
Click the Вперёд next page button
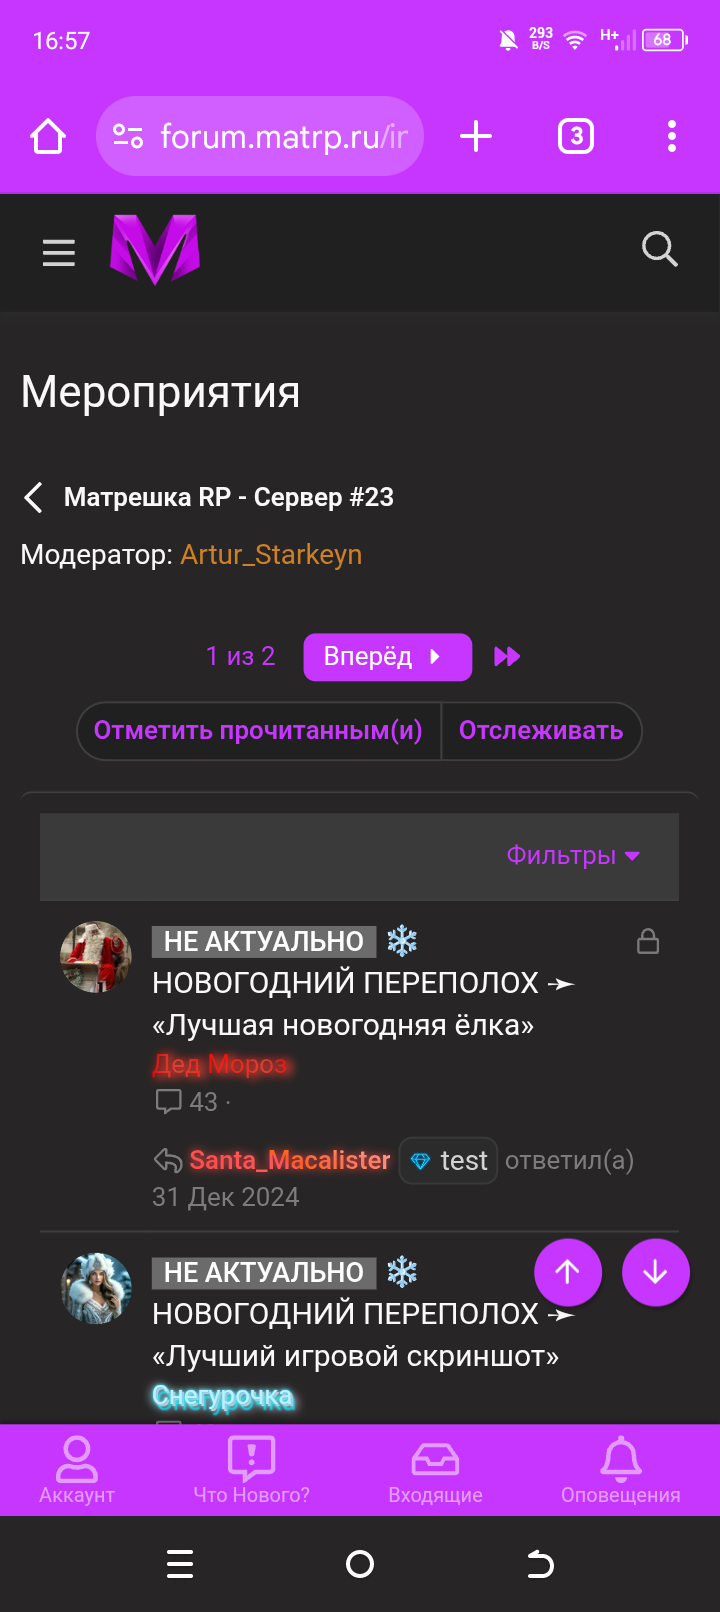388,657
